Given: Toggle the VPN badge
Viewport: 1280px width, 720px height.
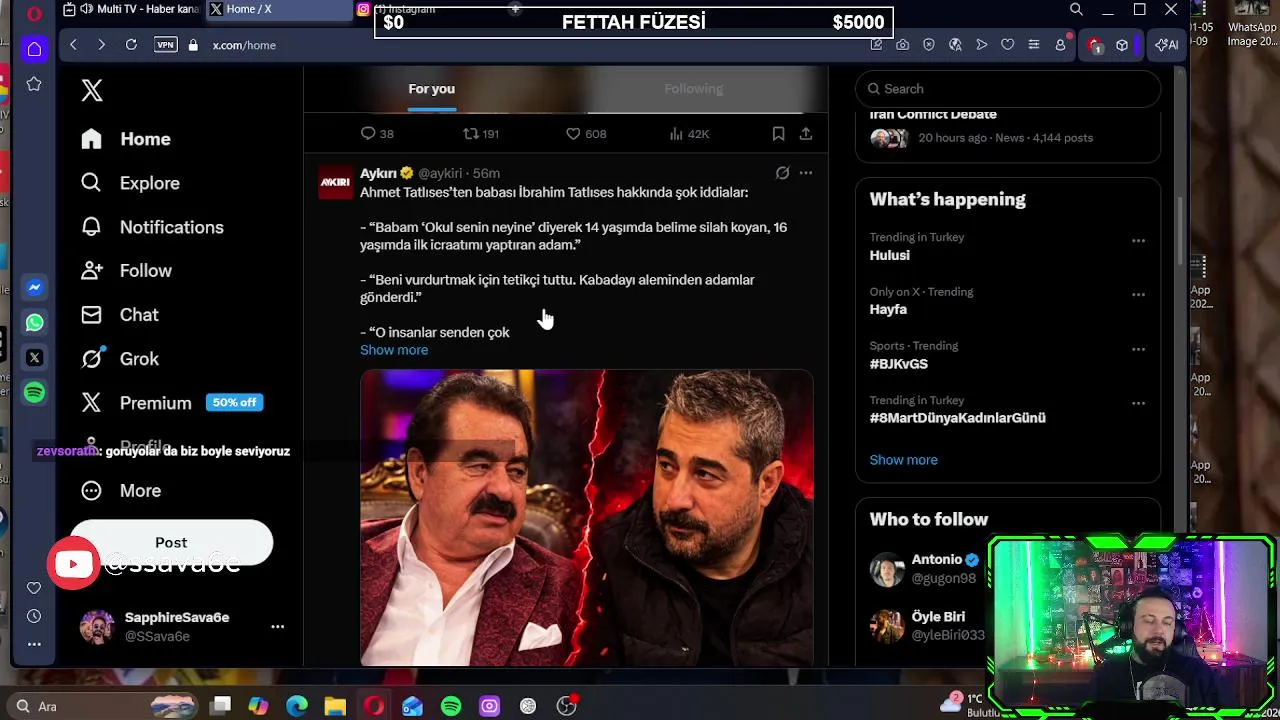Looking at the screenshot, I should 165,45.
